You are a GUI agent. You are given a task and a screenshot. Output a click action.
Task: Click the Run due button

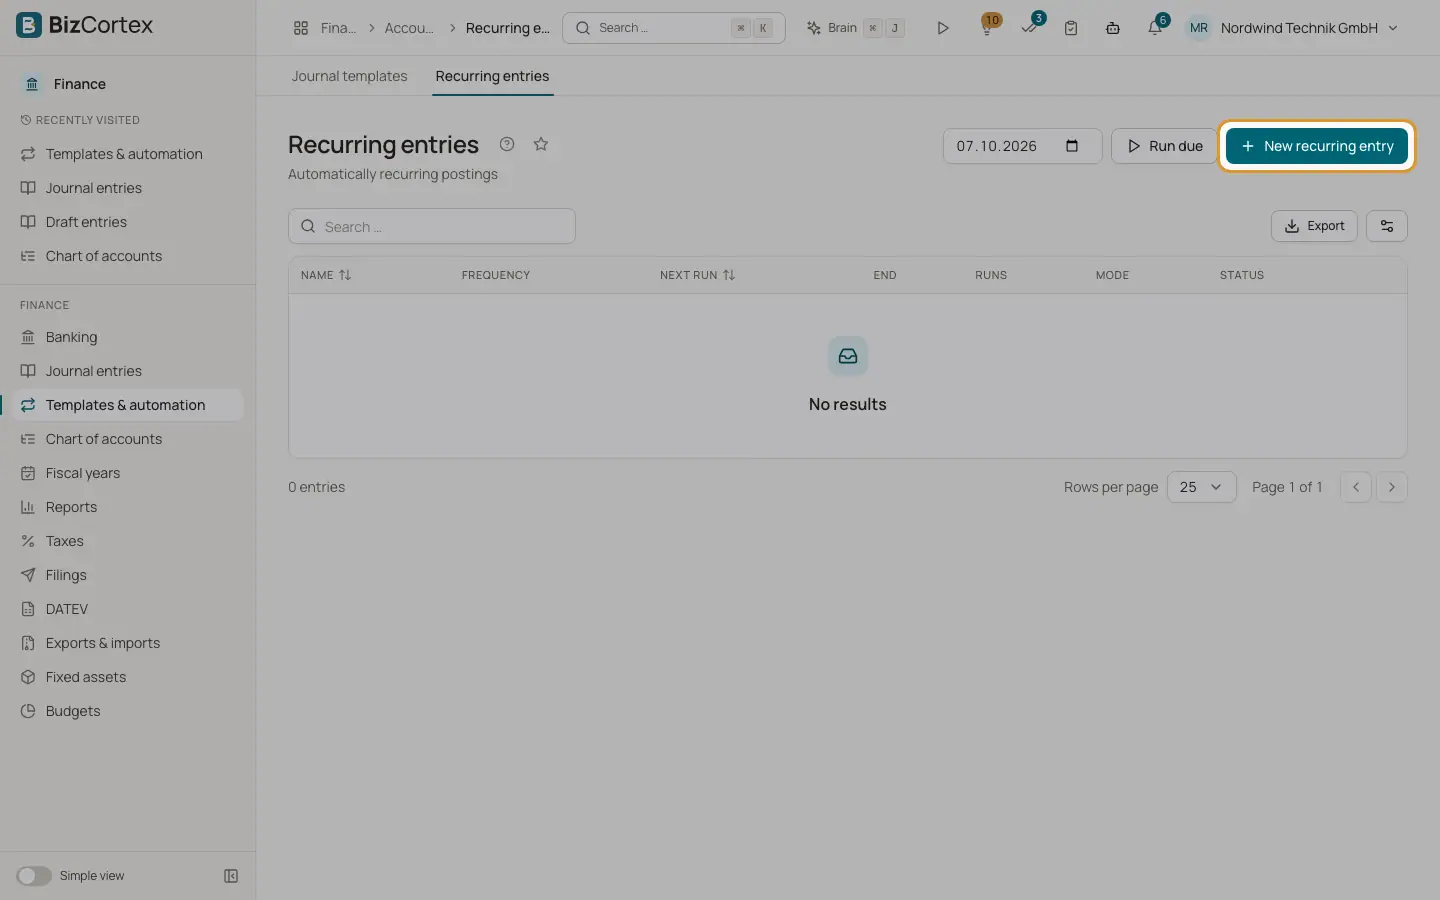[x=1164, y=146]
